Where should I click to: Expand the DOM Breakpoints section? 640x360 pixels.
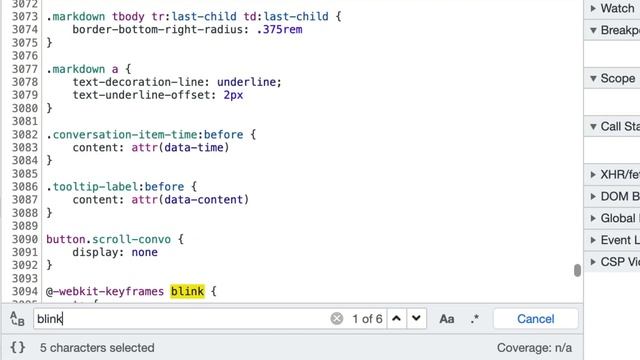coord(612,196)
